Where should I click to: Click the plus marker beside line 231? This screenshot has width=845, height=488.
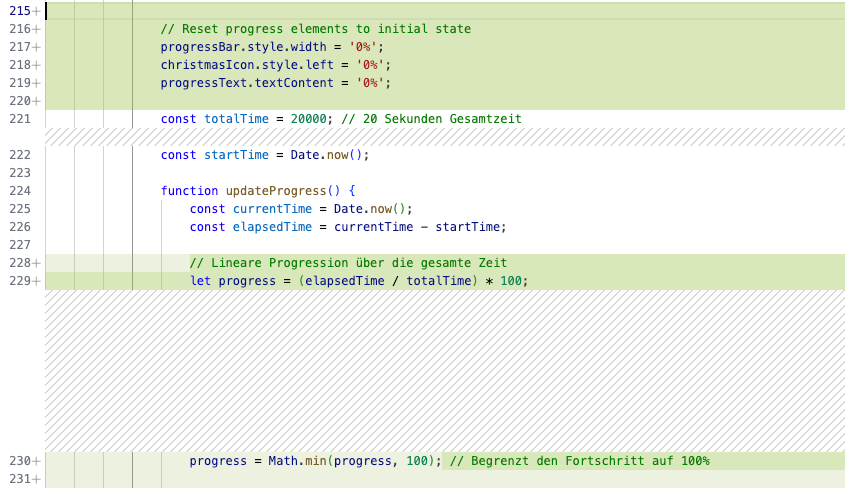coord(36,479)
